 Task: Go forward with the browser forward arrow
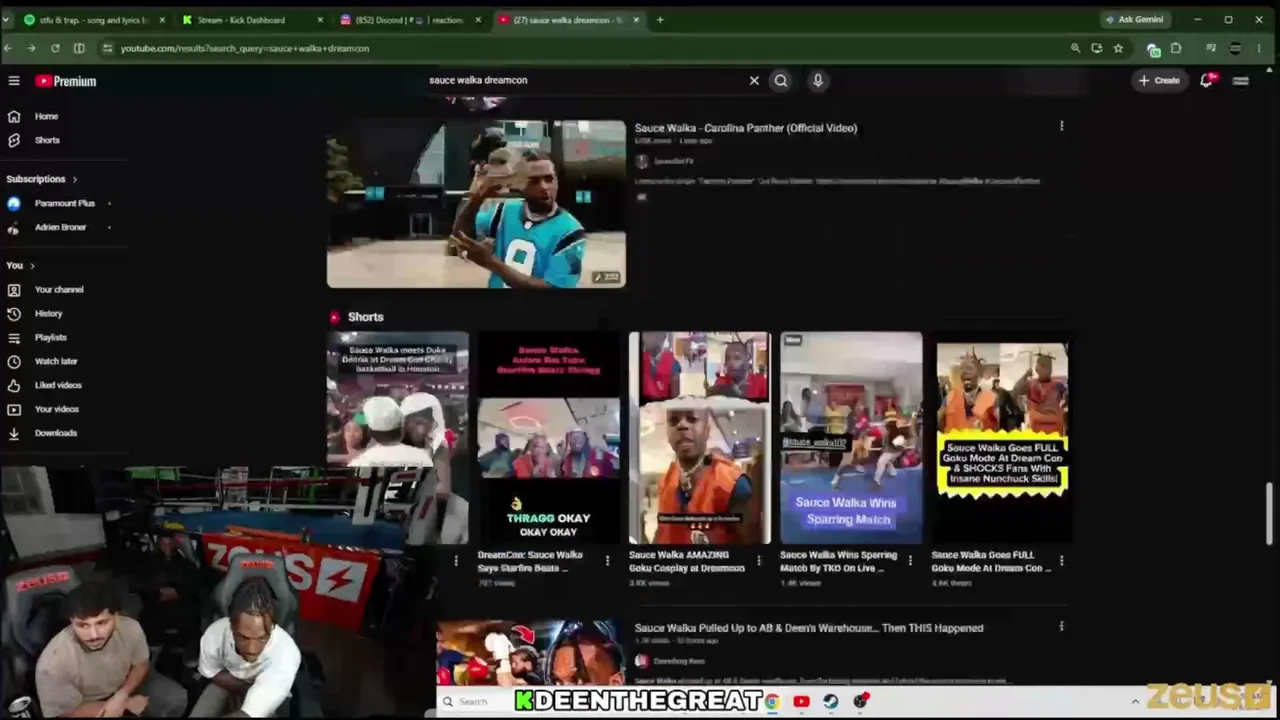click(31, 48)
